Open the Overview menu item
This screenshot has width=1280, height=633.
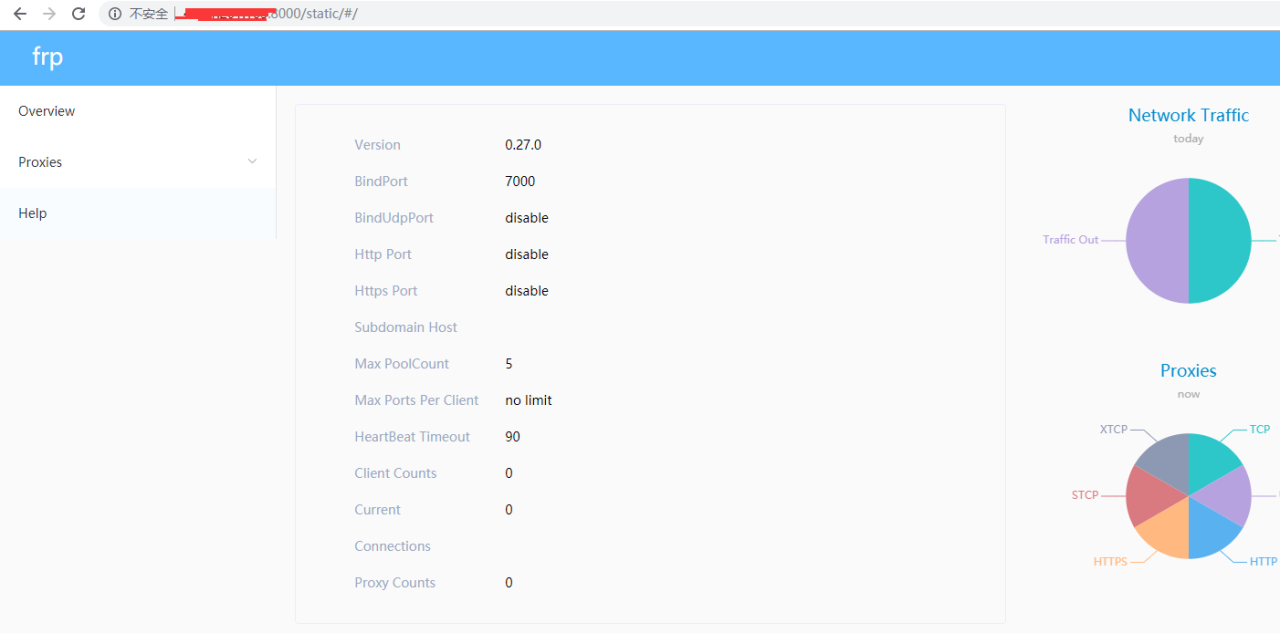click(x=138, y=111)
